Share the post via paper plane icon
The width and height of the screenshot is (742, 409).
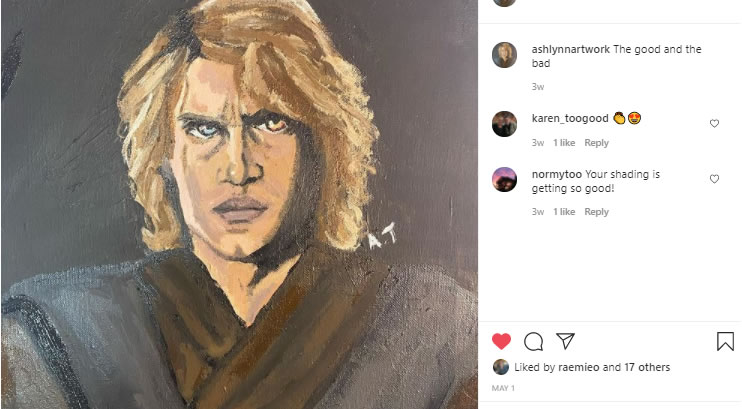click(x=565, y=341)
